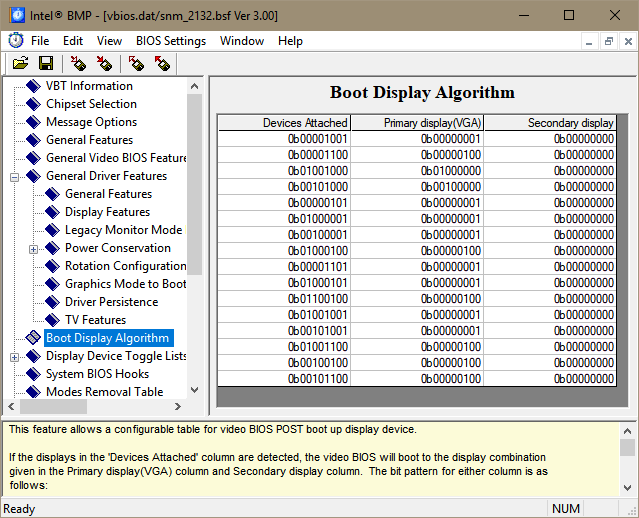Screen dimensions: 639x518
Task: Click the Save floppy disk icon
Action: click(x=46, y=63)
